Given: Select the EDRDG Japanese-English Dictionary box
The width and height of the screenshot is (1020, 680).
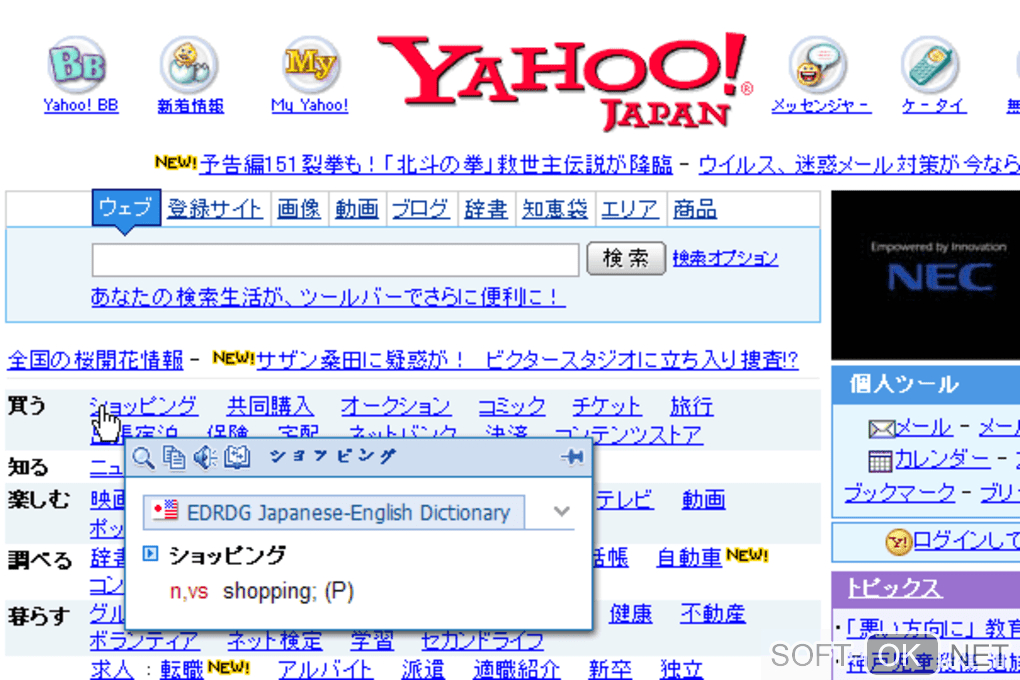Looking at the screenshot, I should click(334, 512).
